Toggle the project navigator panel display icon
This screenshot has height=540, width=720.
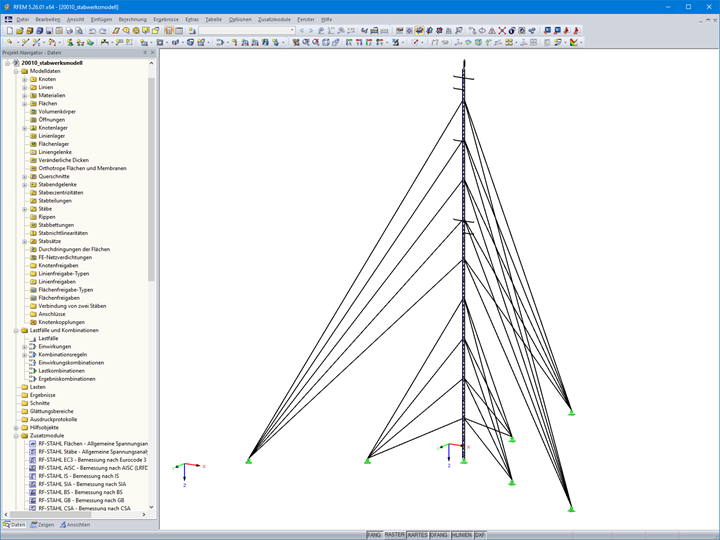click(x=169, y=31)
